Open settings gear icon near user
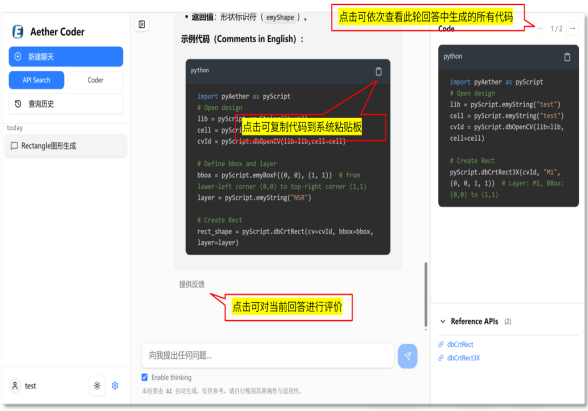Viewport: 588px width, 411px height. pos(115,386)
